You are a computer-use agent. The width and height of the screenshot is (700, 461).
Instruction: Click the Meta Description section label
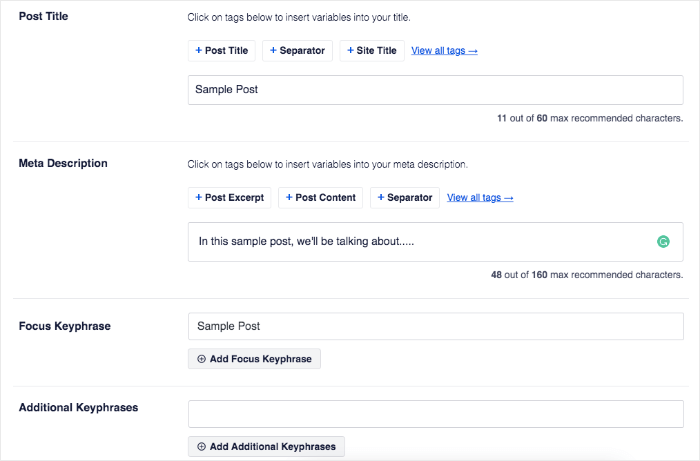click(x=63, y=163)
